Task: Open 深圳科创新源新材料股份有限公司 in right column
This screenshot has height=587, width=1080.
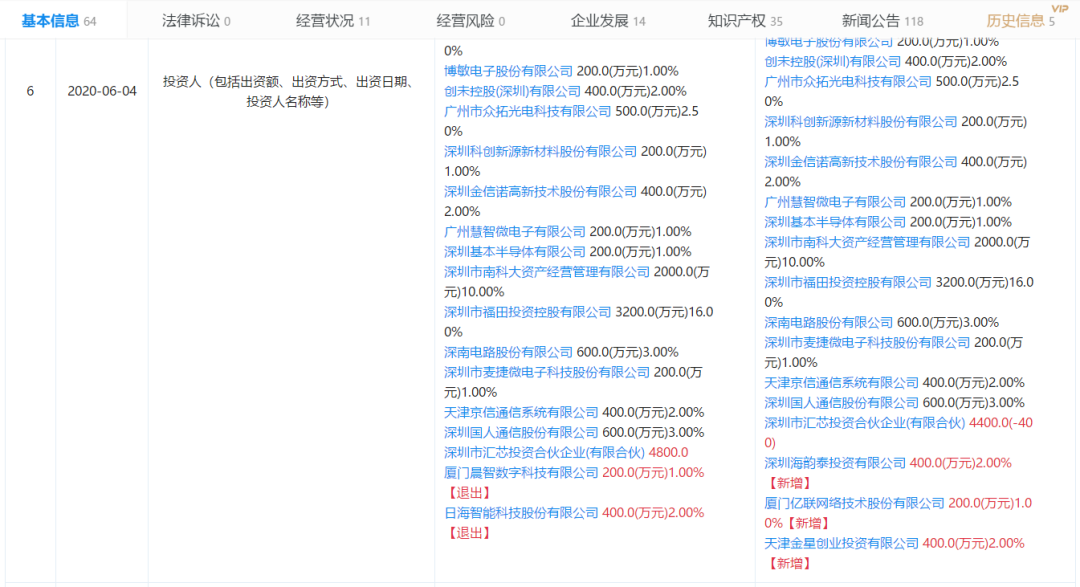Action: click(x=861, y=121)
